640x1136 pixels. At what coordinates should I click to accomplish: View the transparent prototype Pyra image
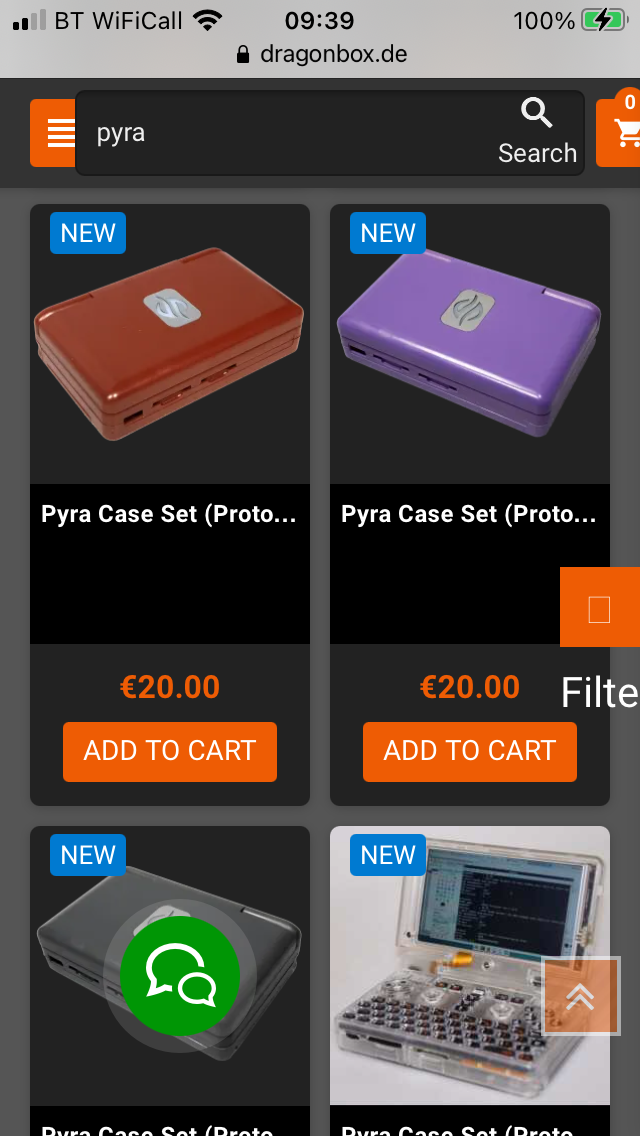470,966
